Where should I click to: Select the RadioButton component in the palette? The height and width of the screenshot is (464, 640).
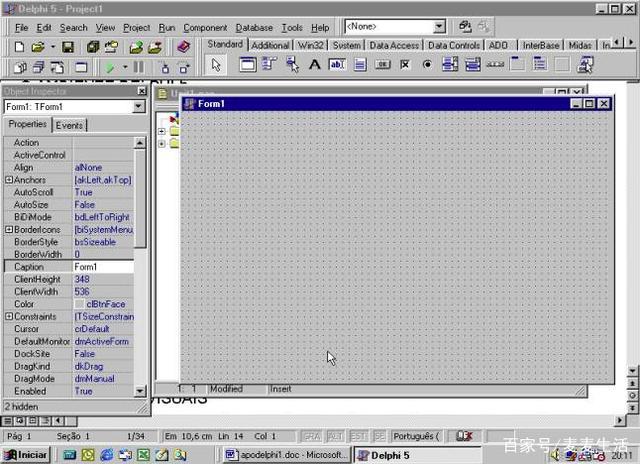427,64
